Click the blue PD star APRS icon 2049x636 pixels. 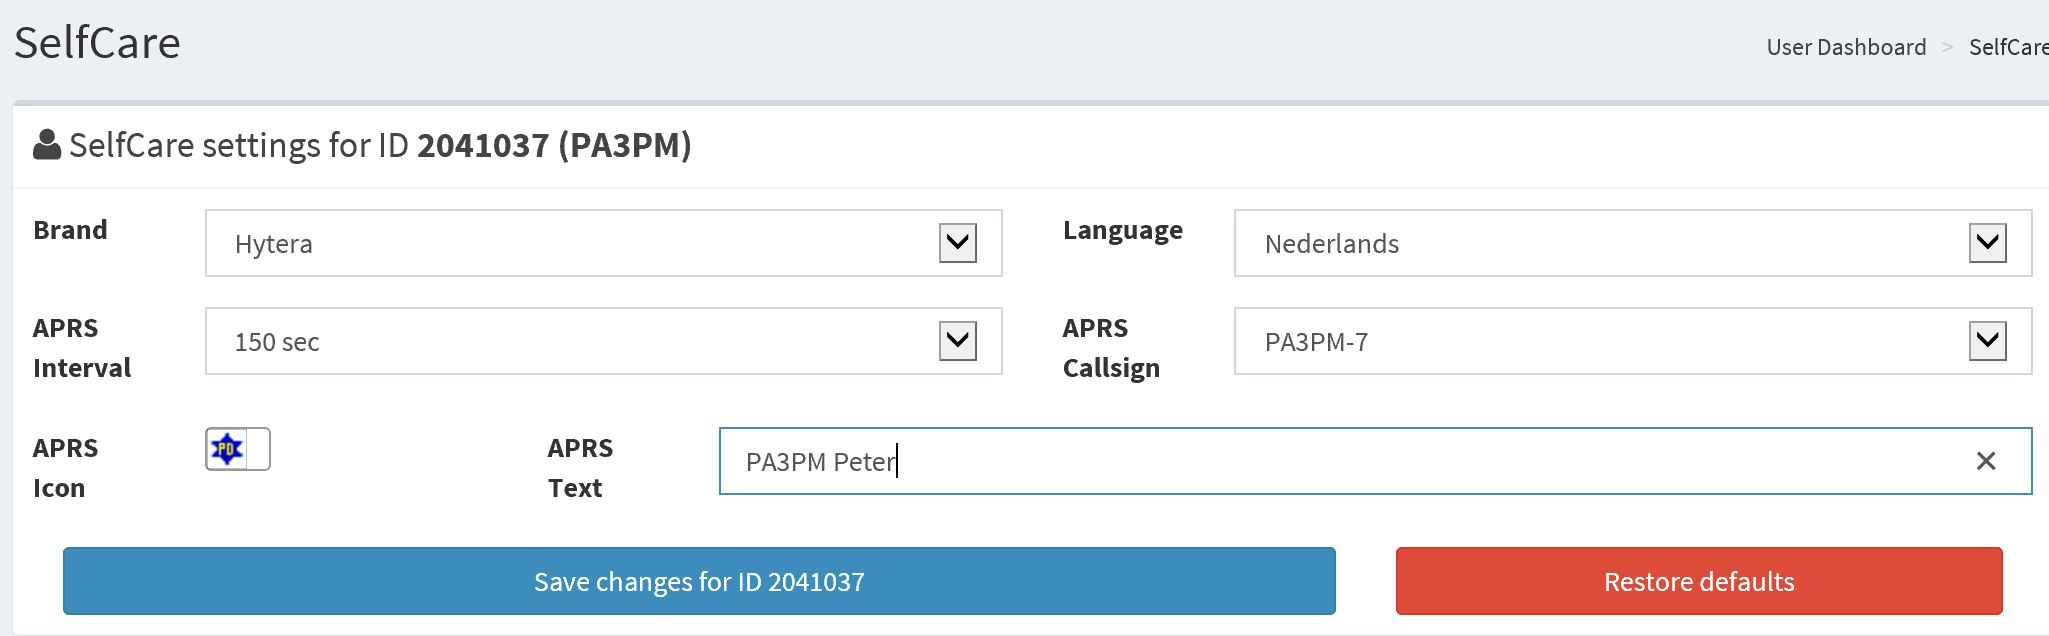pyautogui.click(x=226, y=449)
